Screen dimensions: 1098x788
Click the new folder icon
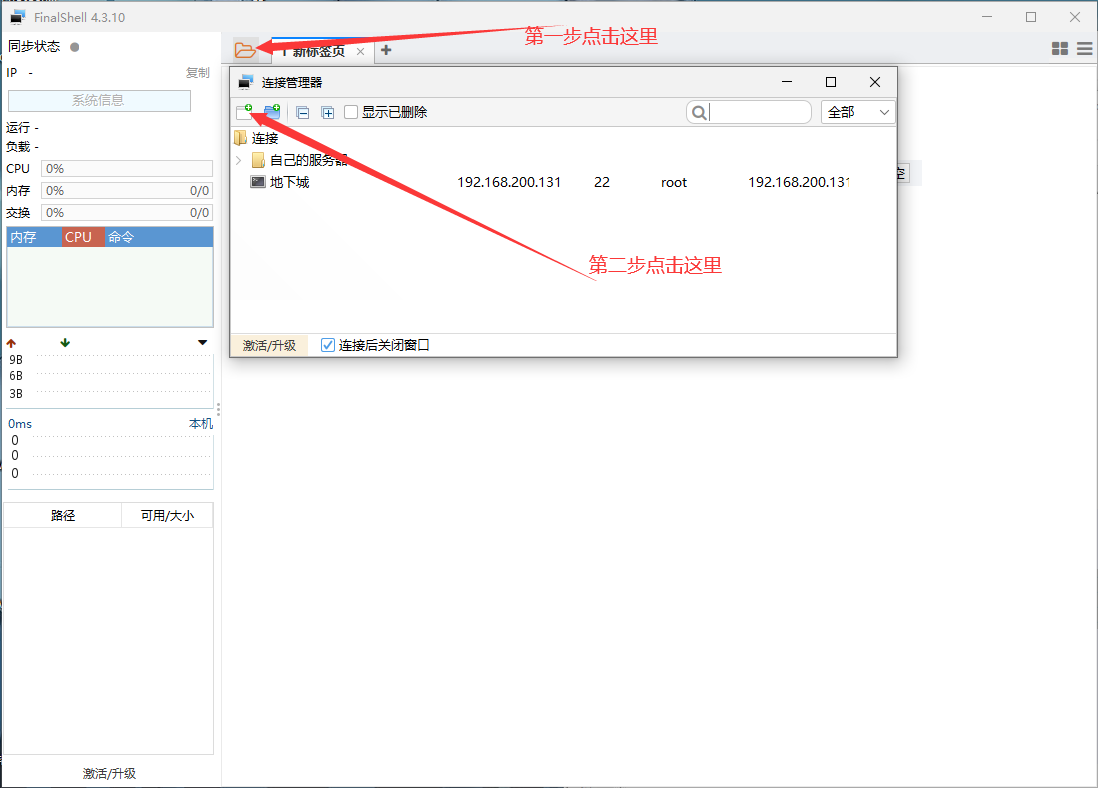pyautogui.click(x=272, y=112)
